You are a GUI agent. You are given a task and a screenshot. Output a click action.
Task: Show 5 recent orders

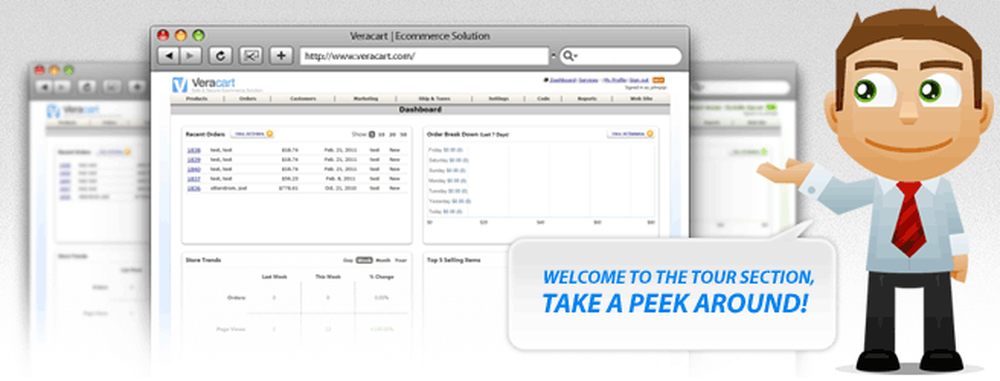(x=372, y=135)
